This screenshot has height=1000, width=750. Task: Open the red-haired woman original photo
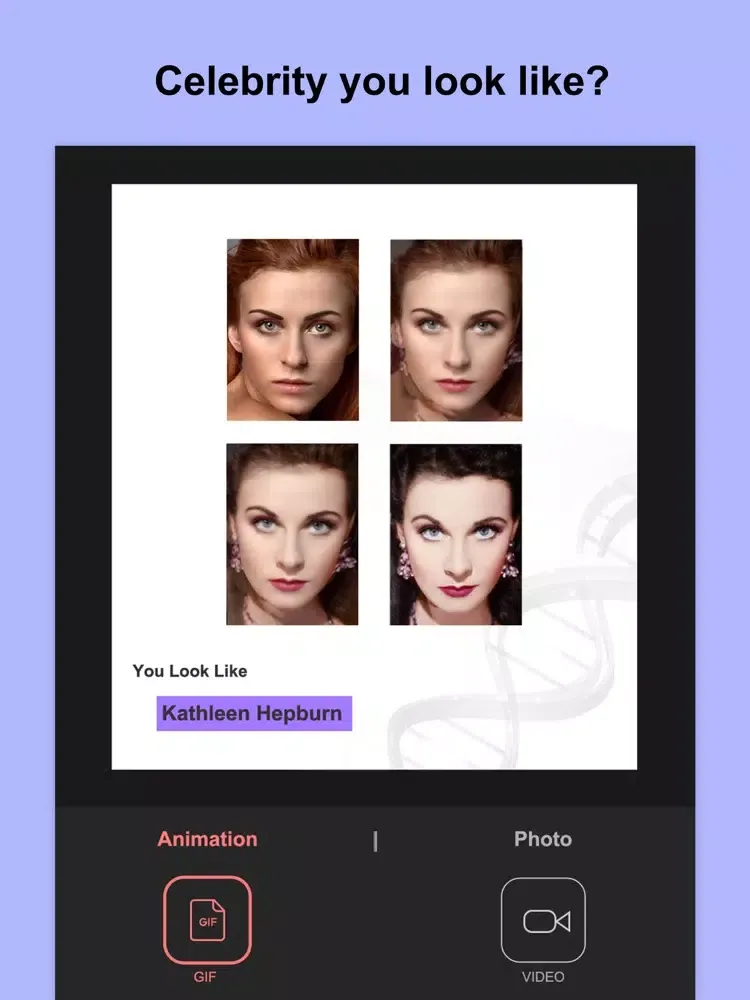point(293,330)
